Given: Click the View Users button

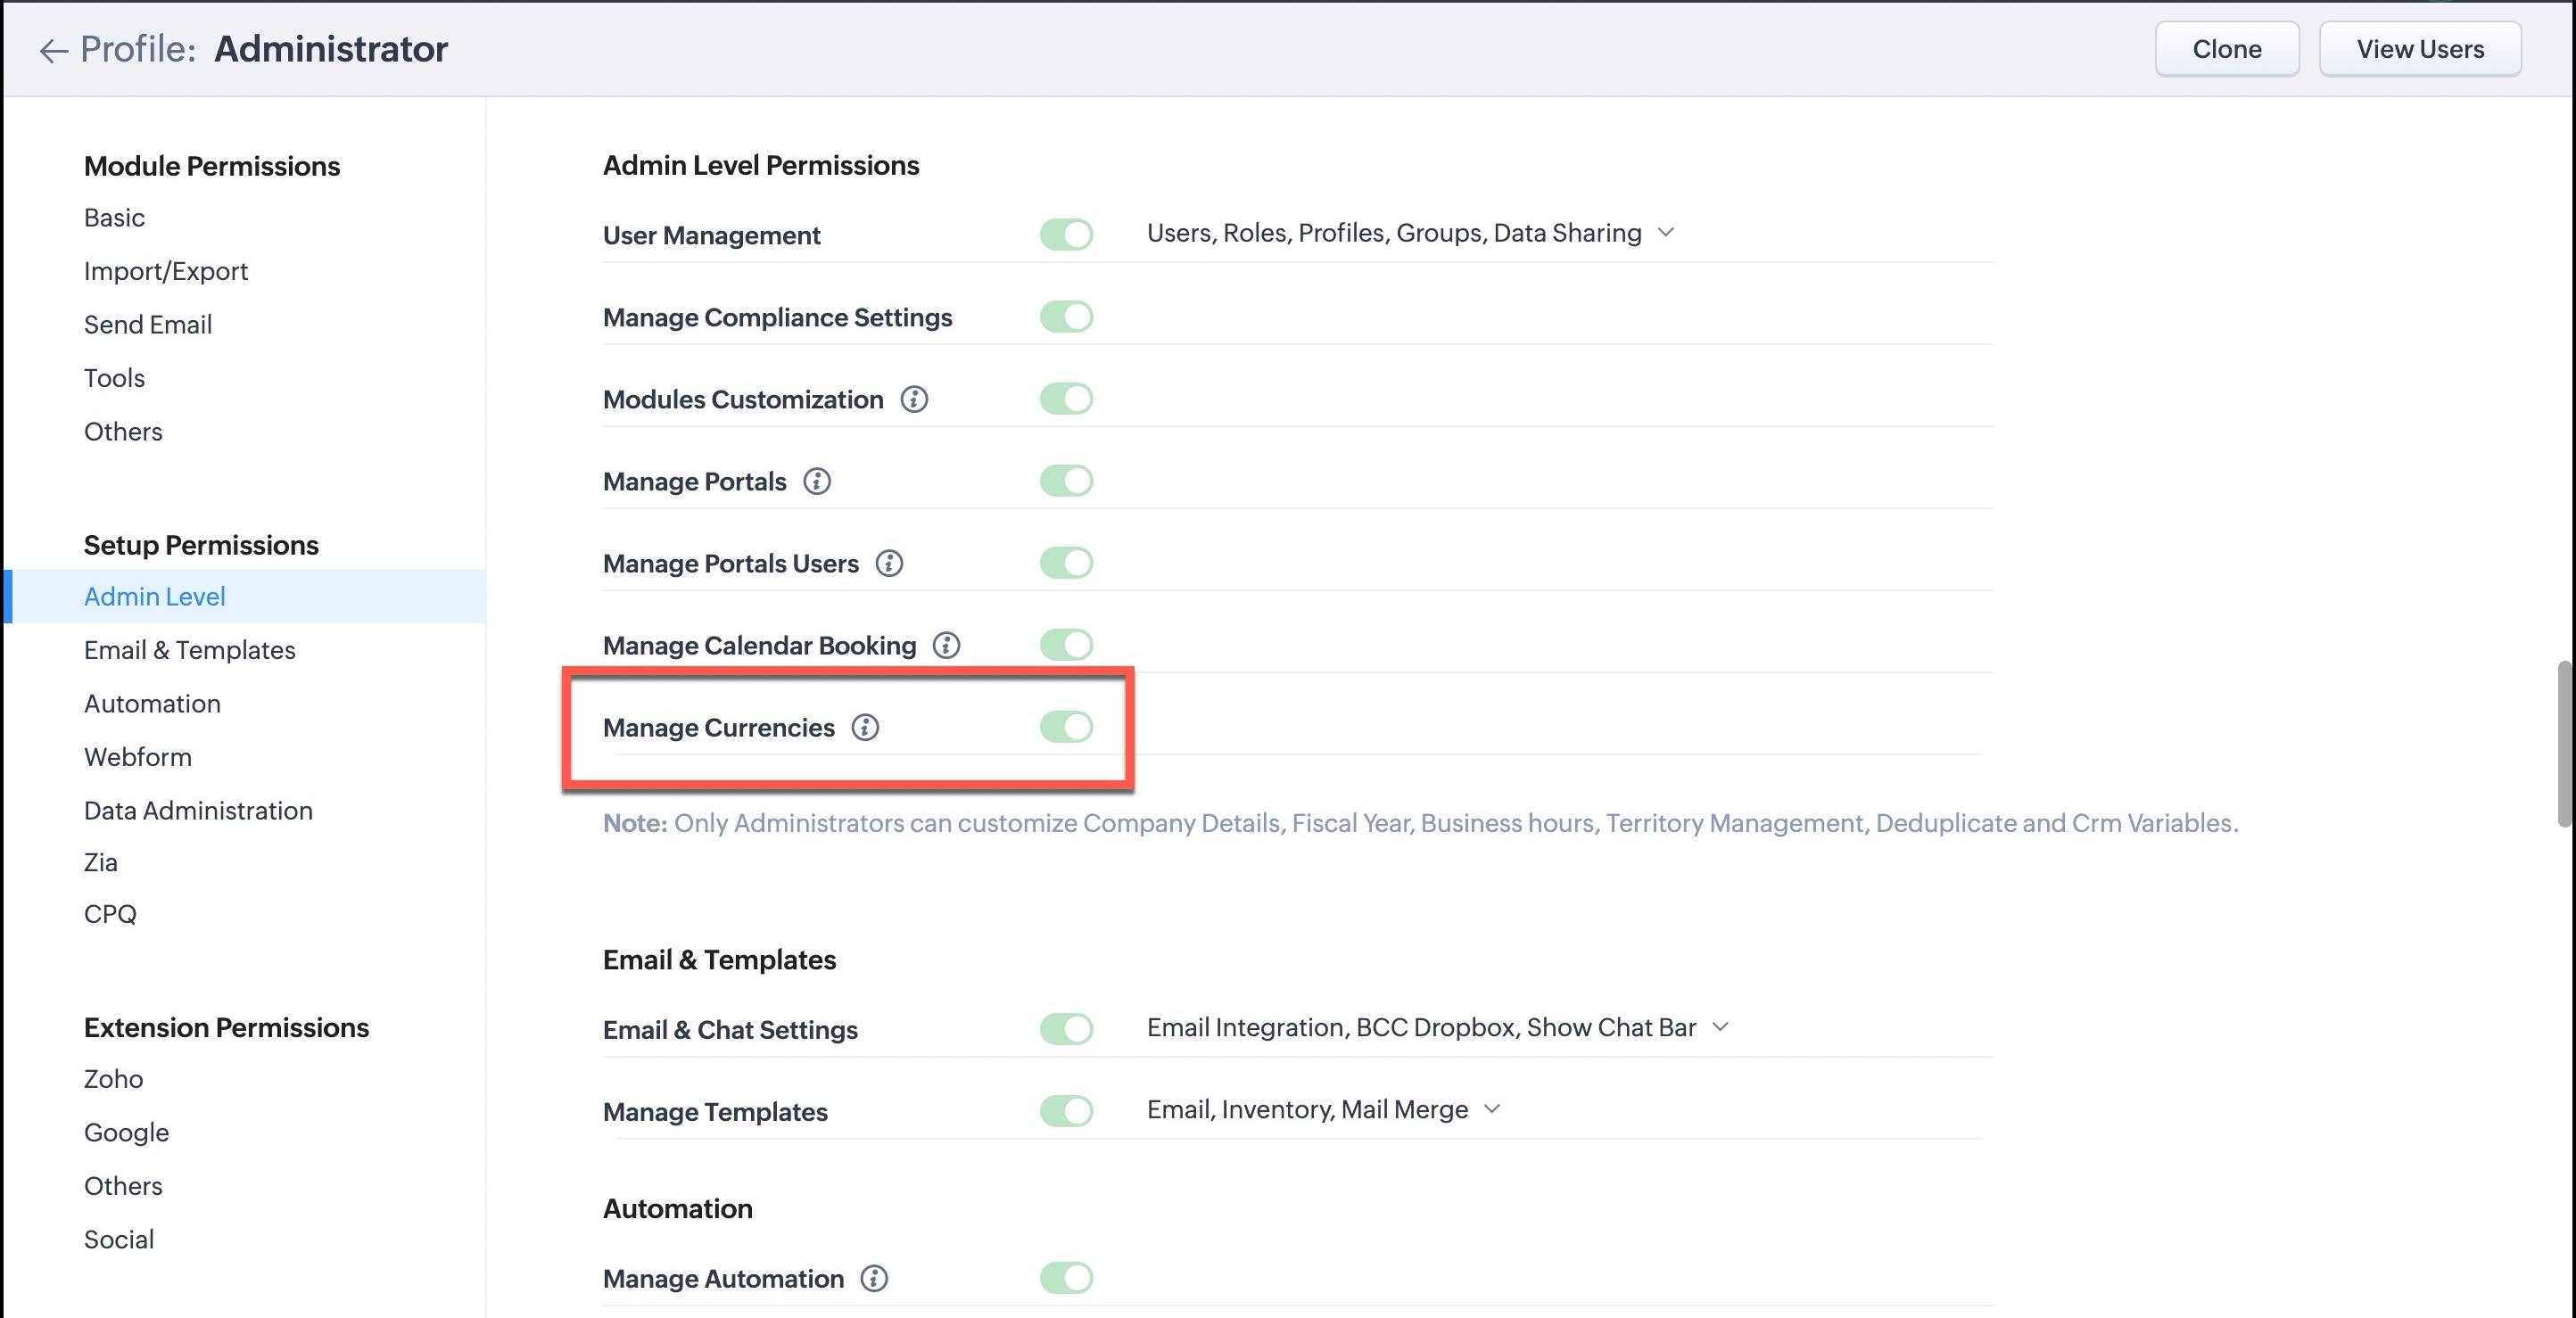Looking at the screenshot, I should pyautogui.click(x=2420, y=49).
